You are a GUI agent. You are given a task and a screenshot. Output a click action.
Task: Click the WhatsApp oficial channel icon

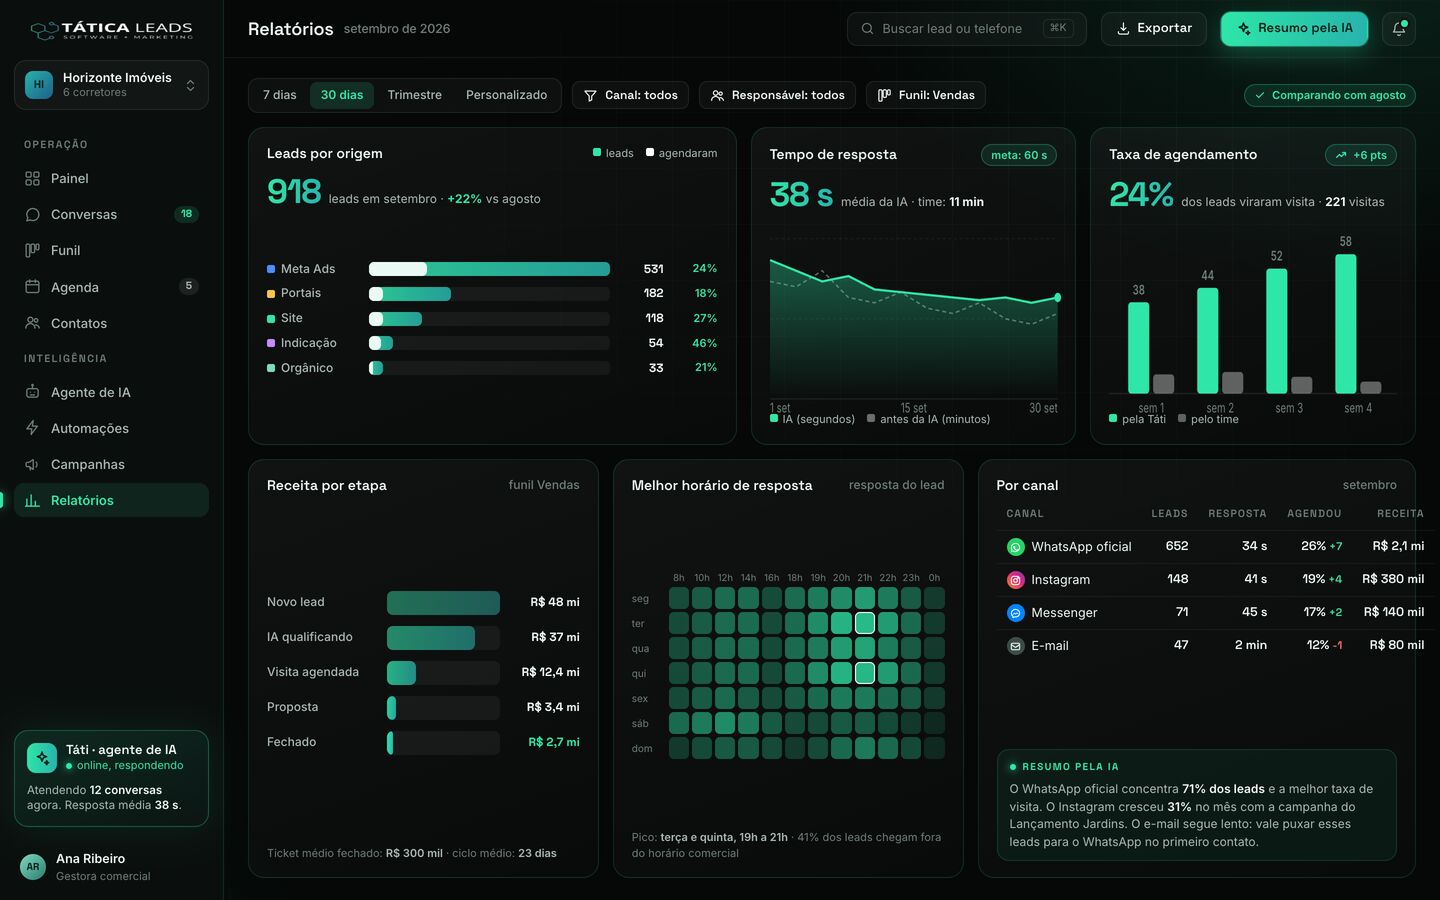[1015, 547]
